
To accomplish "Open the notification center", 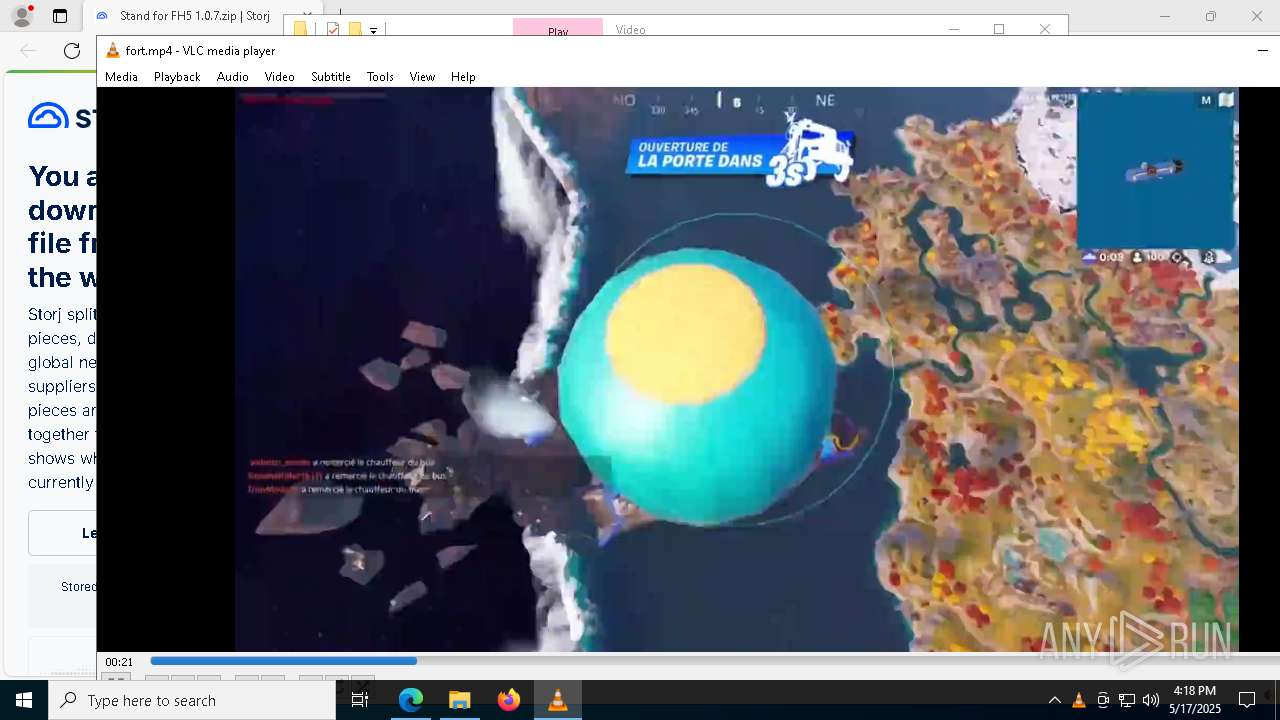I will 1247,700.
